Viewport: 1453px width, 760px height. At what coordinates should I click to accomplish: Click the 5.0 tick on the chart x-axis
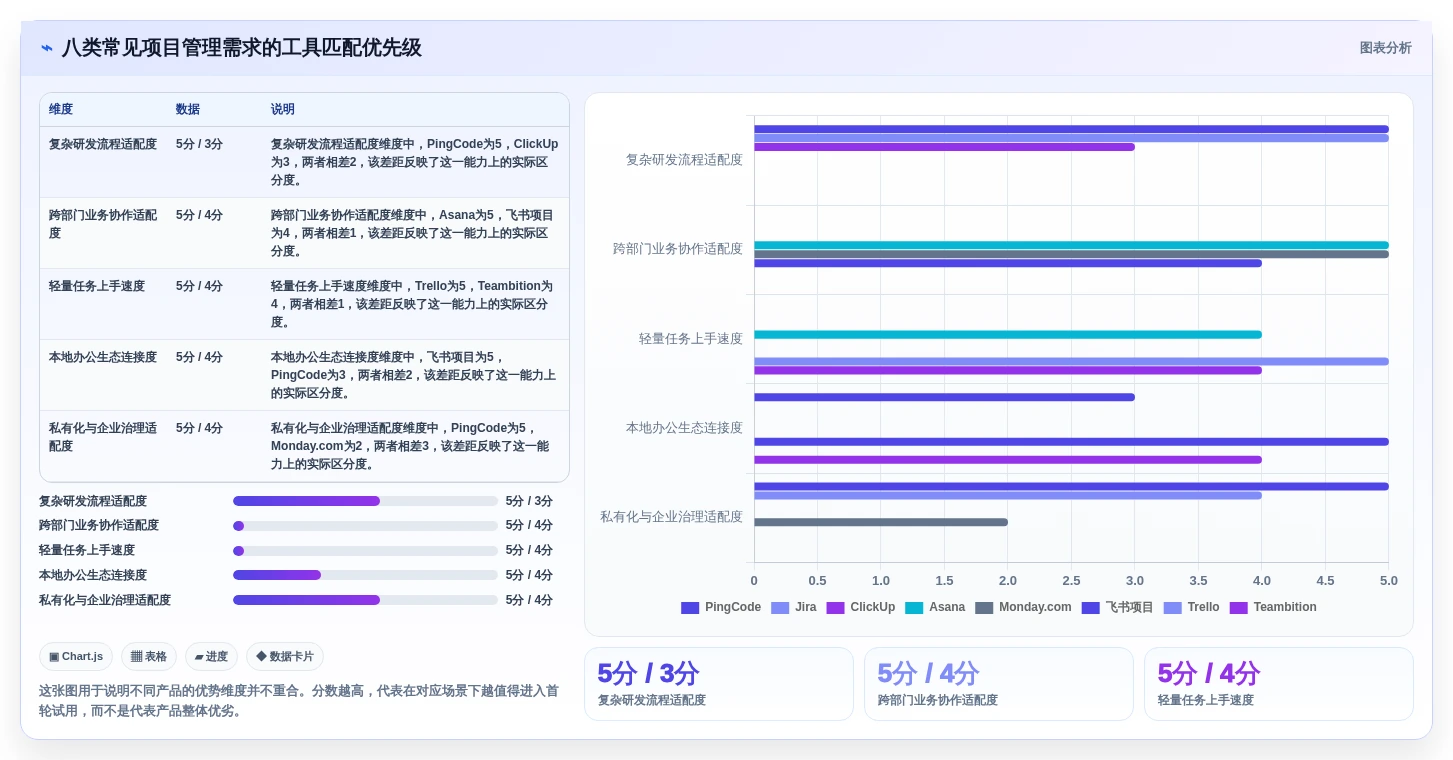pyautogui.click(x=1388, y=581)
